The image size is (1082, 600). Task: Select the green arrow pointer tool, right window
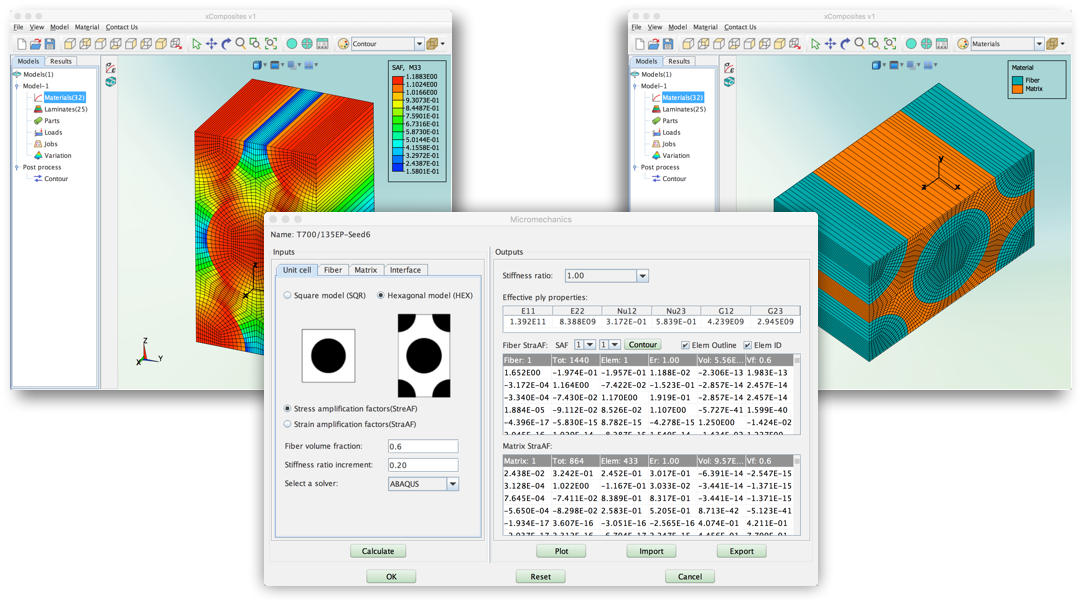816,44
